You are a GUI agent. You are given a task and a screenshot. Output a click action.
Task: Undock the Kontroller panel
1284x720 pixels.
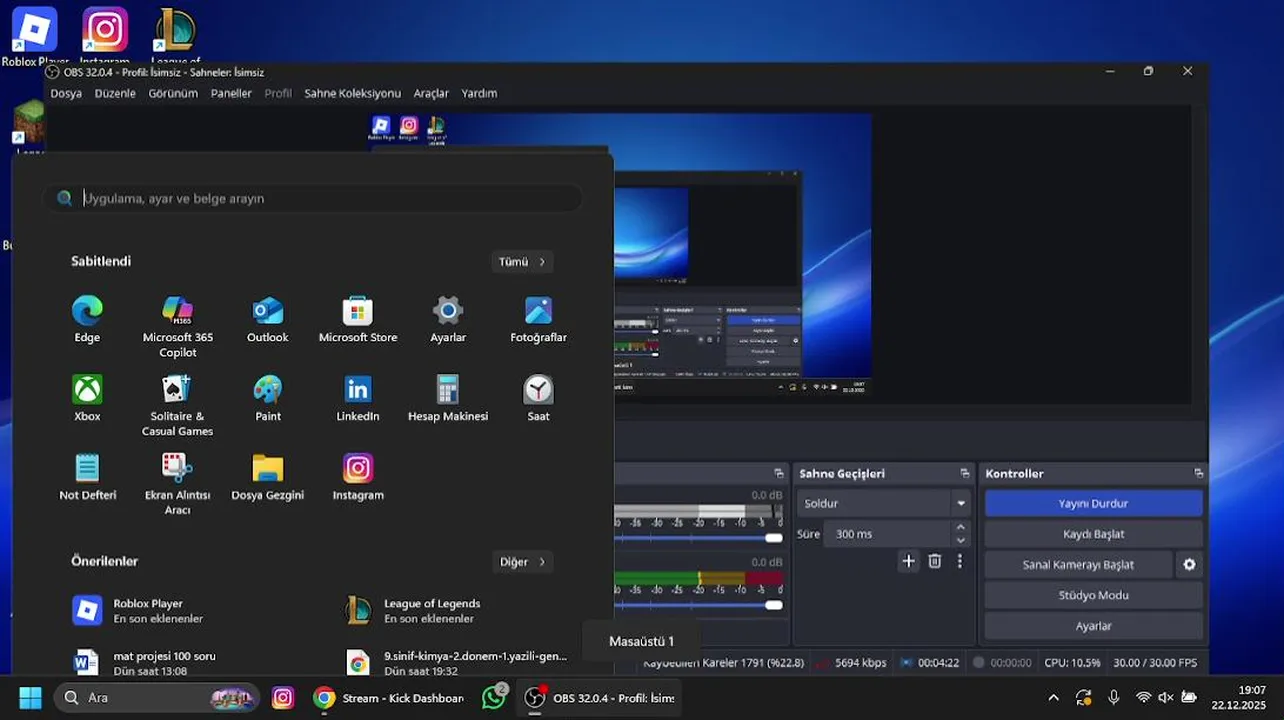click(x=1198, y=473)
